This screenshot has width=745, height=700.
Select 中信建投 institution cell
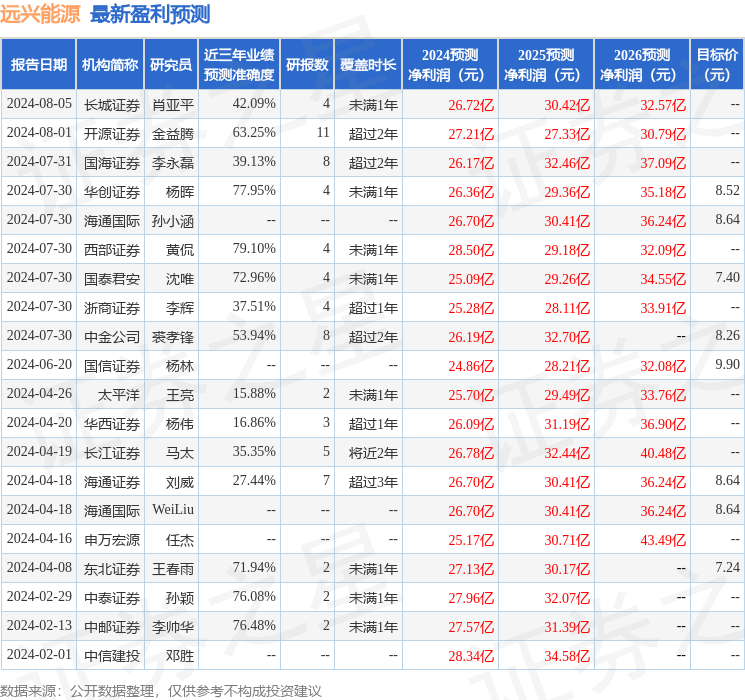112,656
